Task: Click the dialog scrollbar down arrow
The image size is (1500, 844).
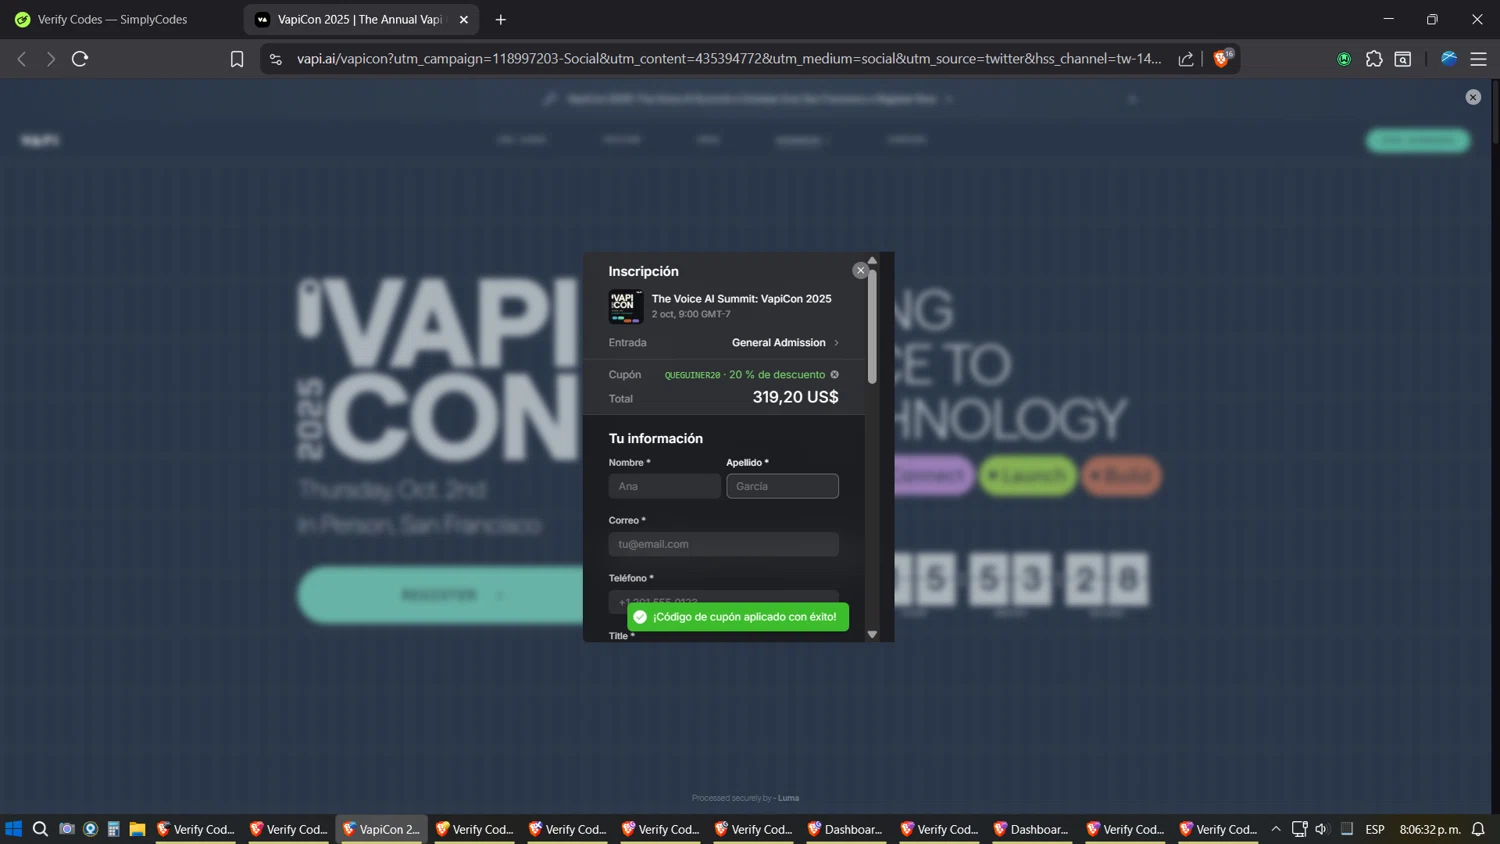Action: coord(872,634)
